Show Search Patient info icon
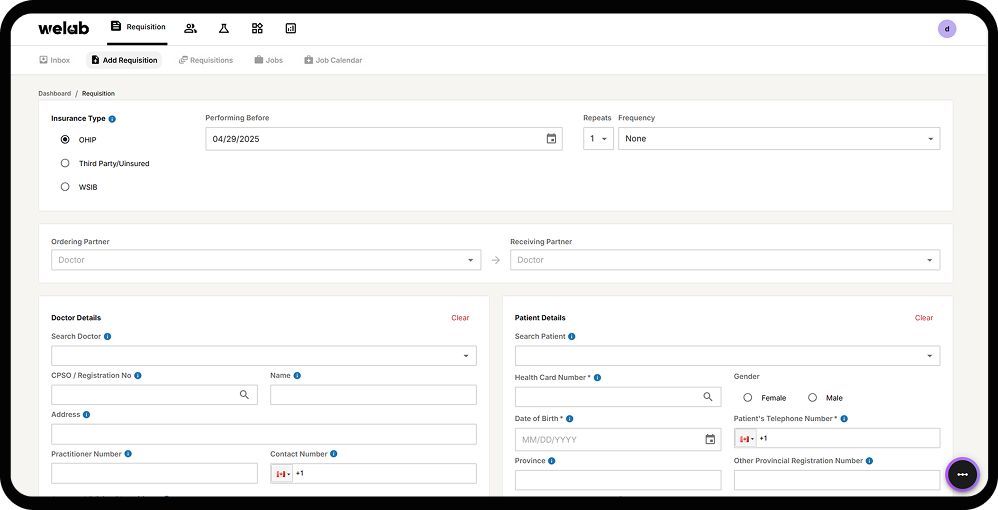The image size is (998, 510). (572, 336)
